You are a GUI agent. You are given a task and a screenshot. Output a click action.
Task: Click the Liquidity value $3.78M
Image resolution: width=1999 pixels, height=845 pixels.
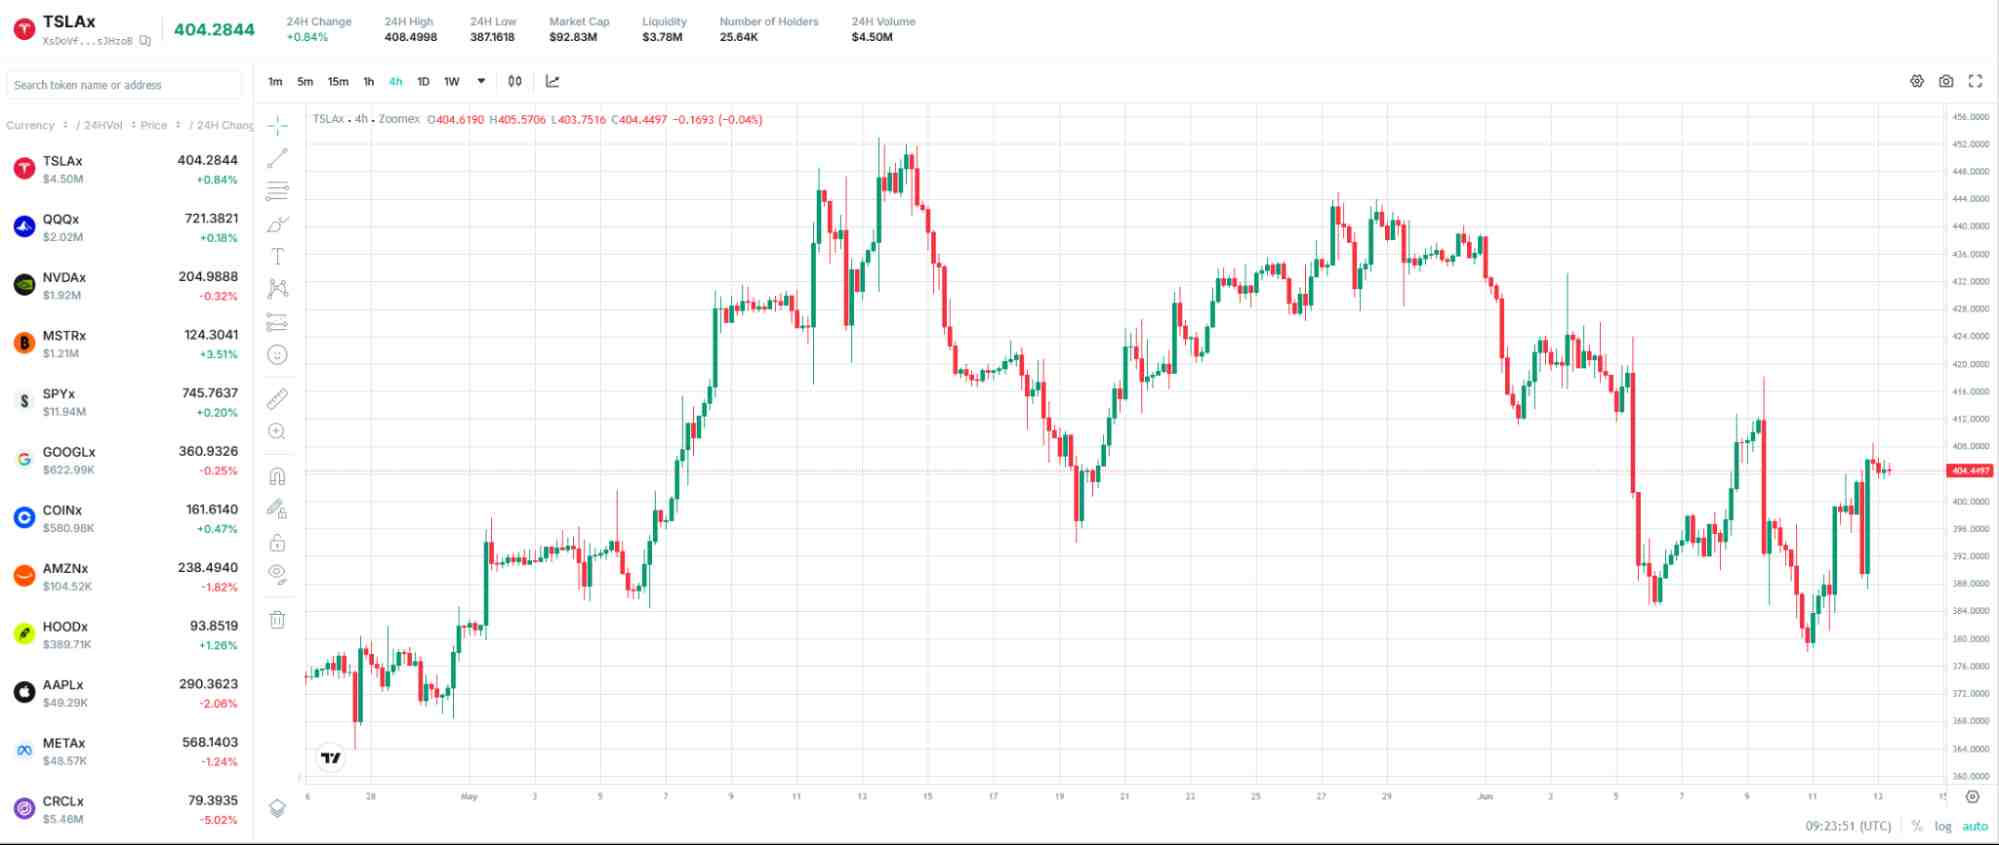pyautogui.click(x=662, y=37)
